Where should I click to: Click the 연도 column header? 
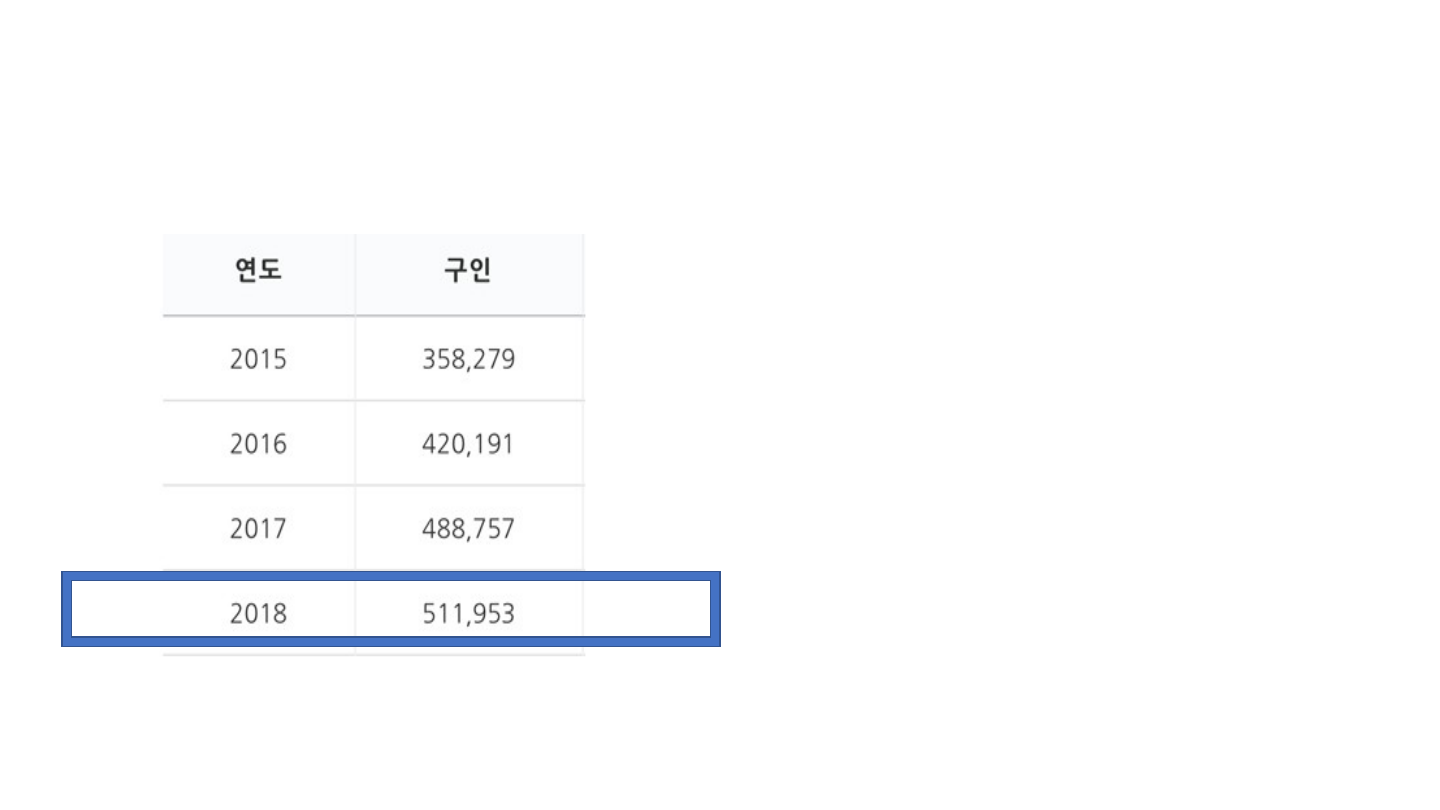[258, 271]
